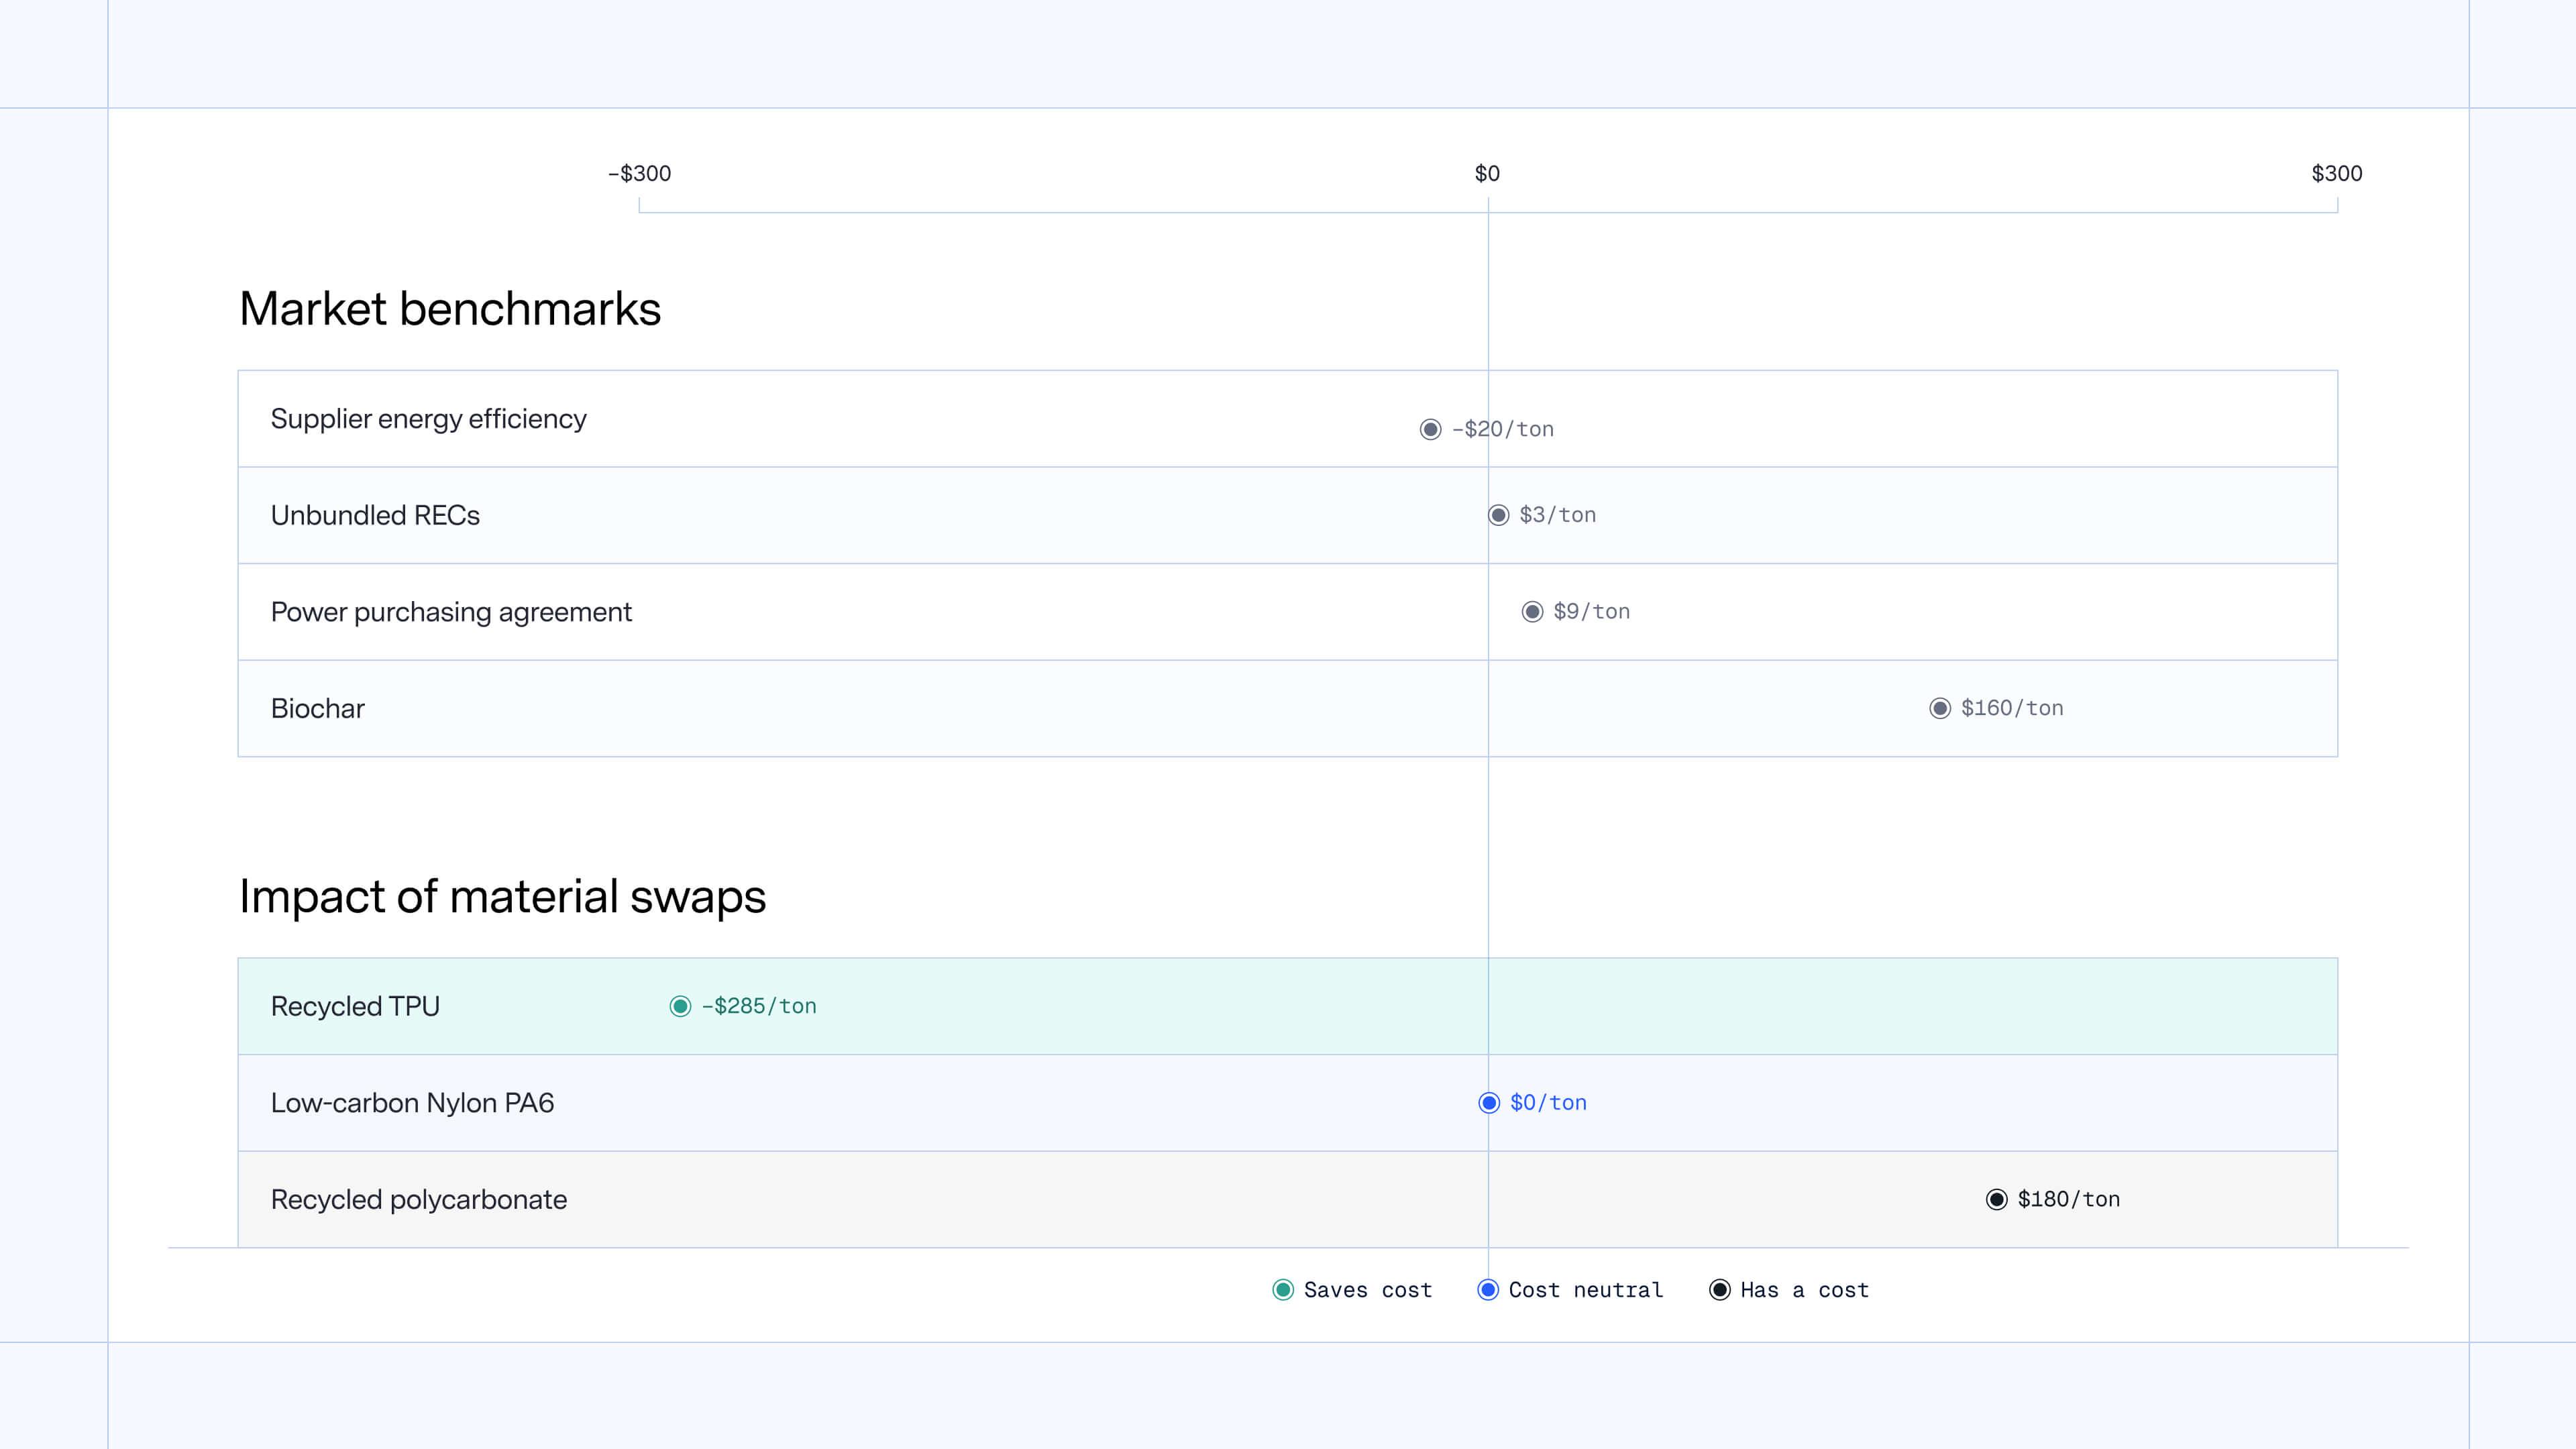Click the $300 axis label
Image resolution: width=2576 pixels, height=1449 pixels.
(2336, 173)
